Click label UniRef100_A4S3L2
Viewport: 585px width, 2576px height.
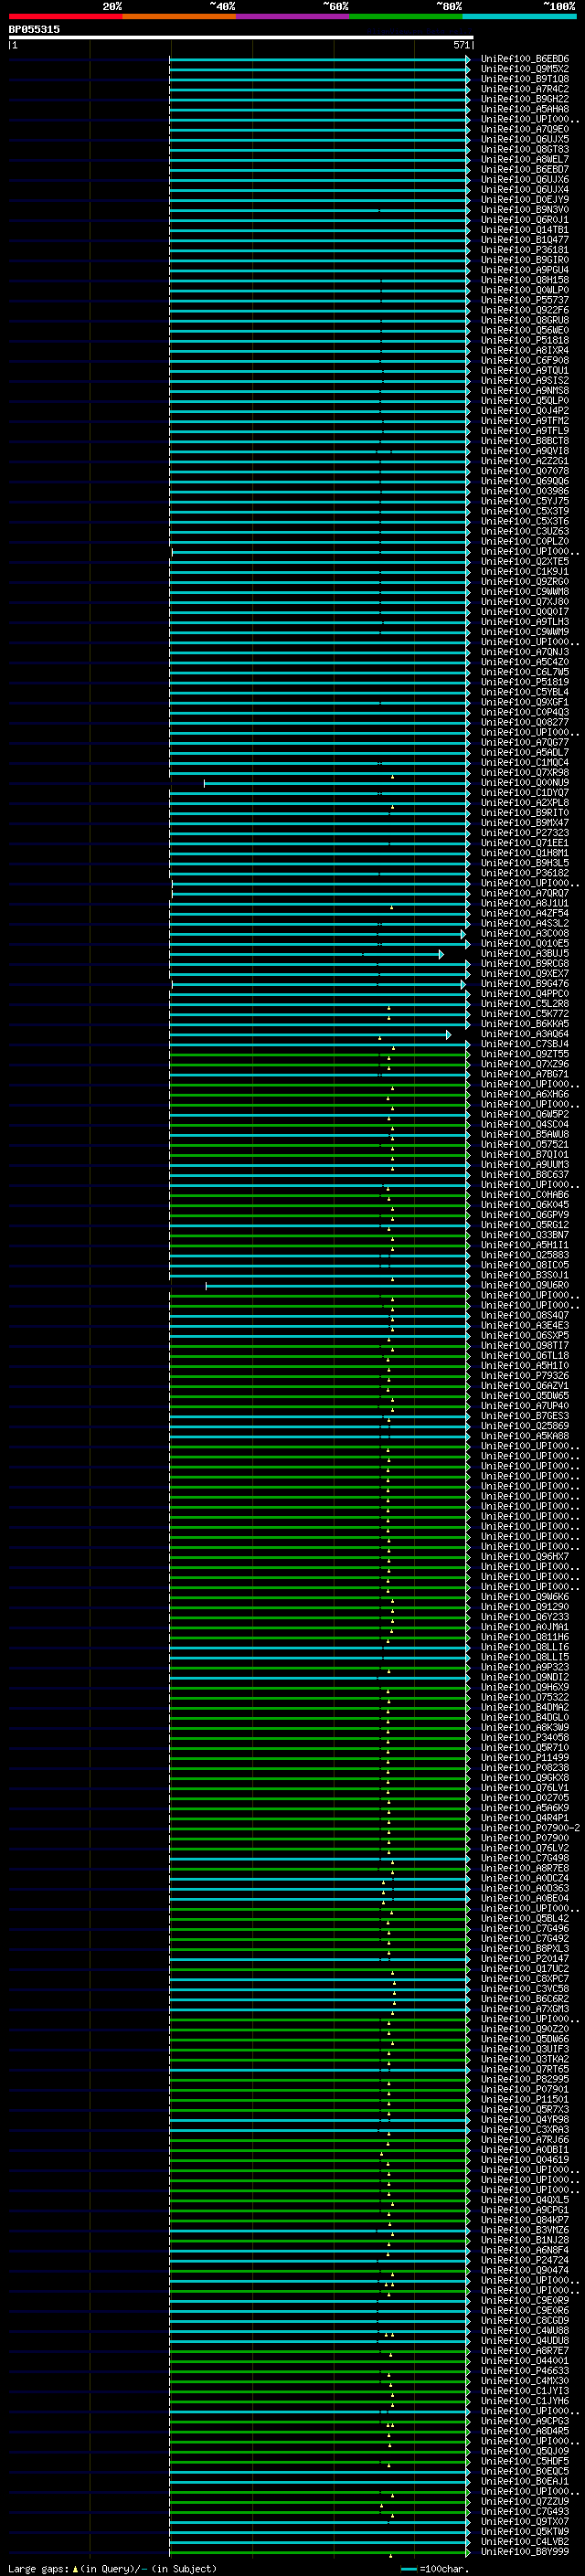click(x=525, y=923)
